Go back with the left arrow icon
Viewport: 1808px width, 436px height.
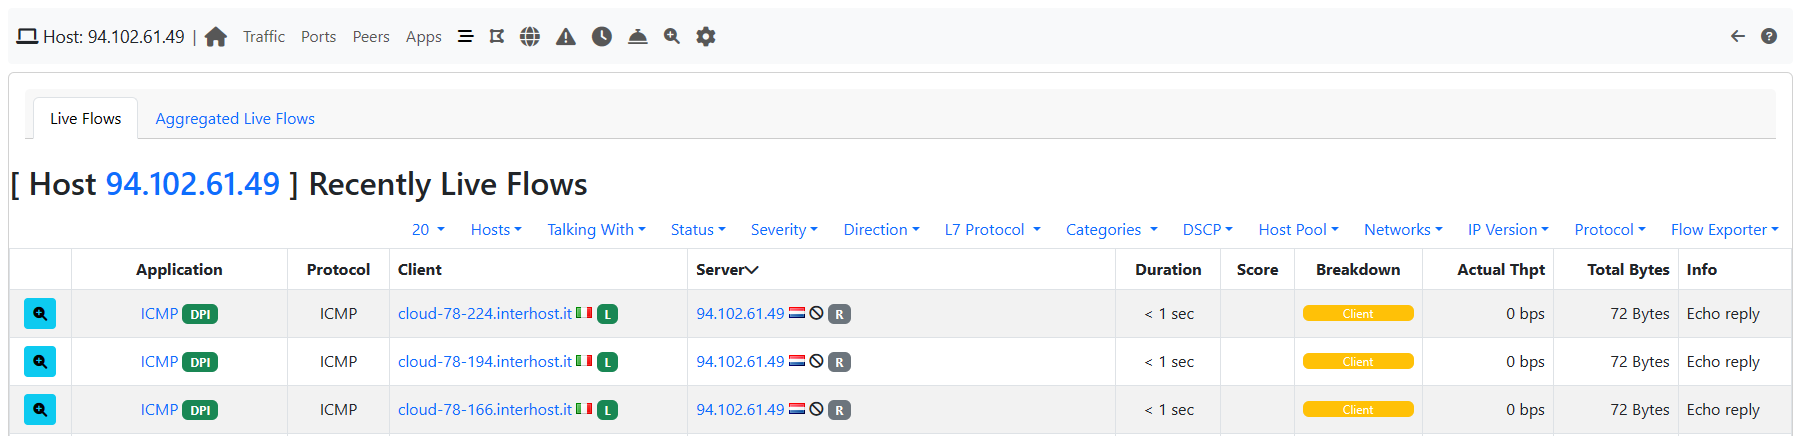point(1738,36)
